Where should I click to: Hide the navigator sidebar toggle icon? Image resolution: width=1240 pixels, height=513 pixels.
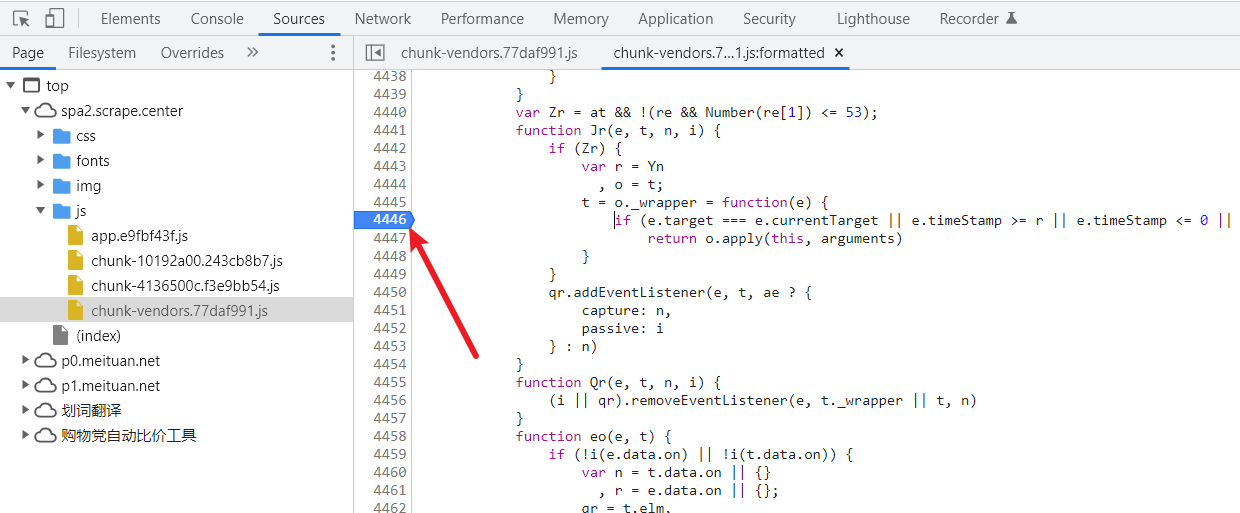(375, 53)
